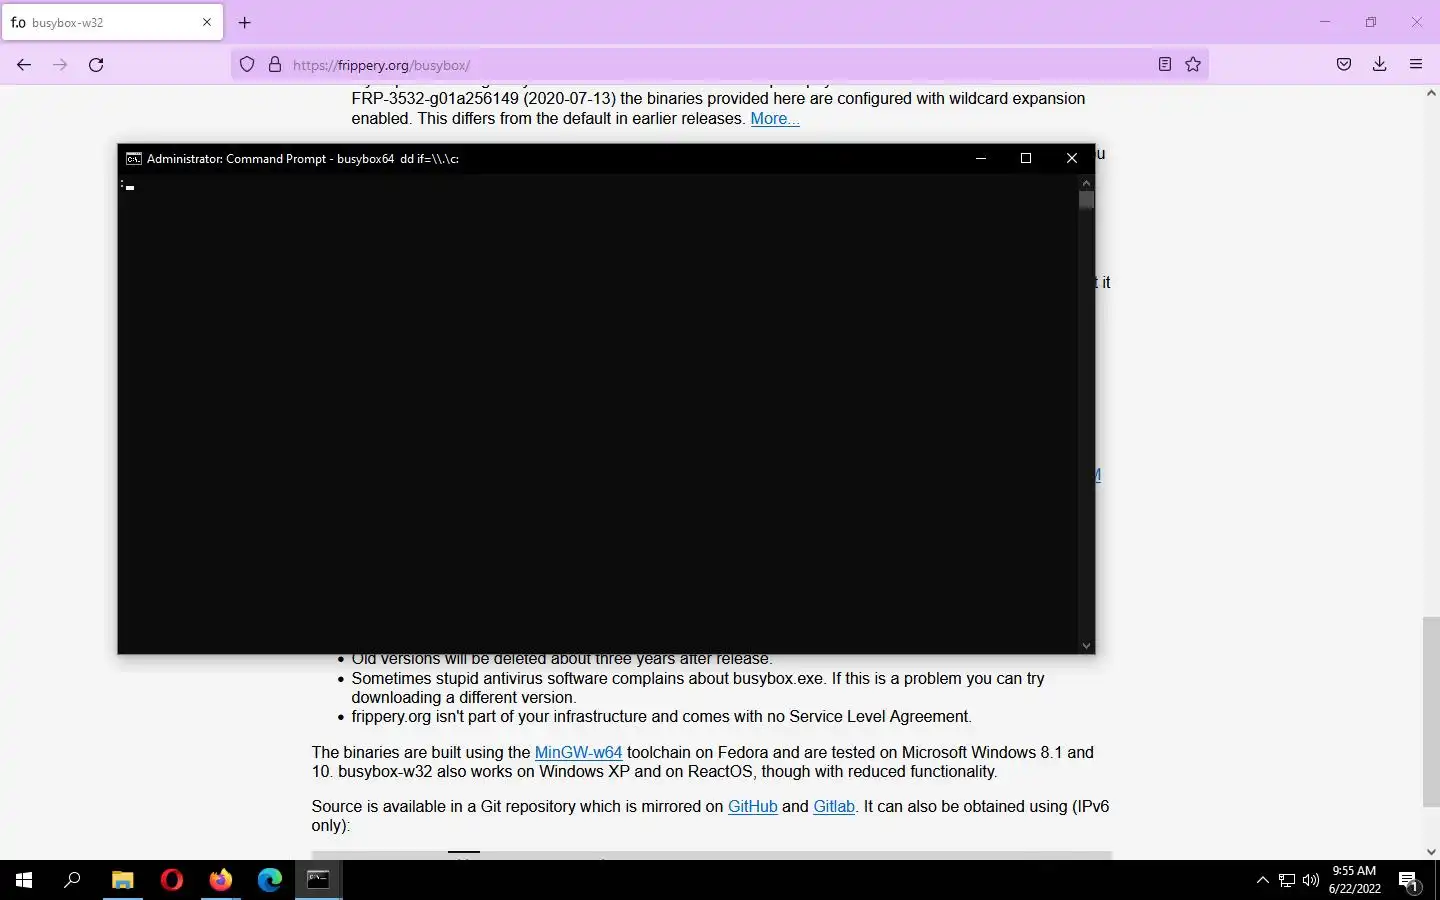Minimize the Command Prompt window

coord(980,158)
